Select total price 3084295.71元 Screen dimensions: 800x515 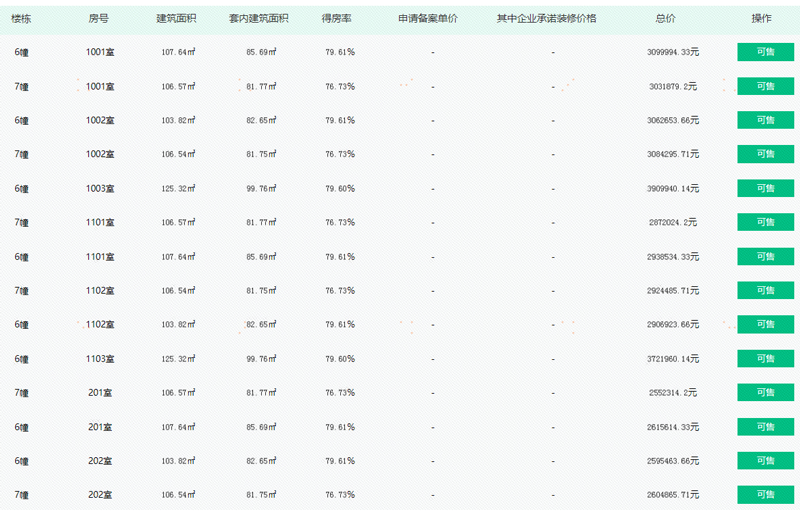(673, 154)
